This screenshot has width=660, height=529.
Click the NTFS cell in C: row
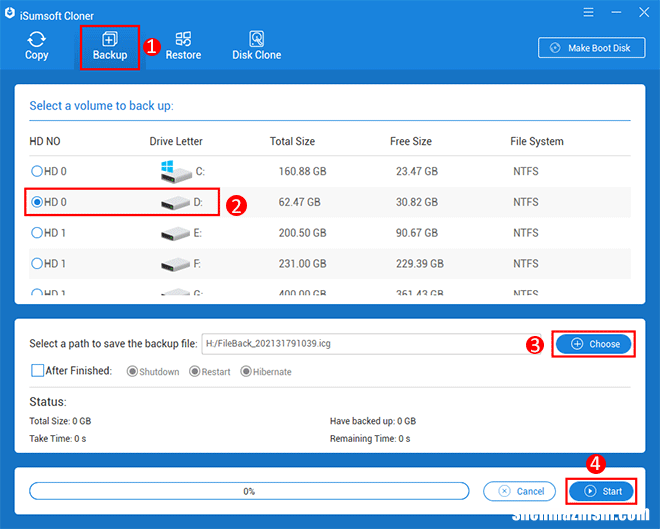point(526,171)
